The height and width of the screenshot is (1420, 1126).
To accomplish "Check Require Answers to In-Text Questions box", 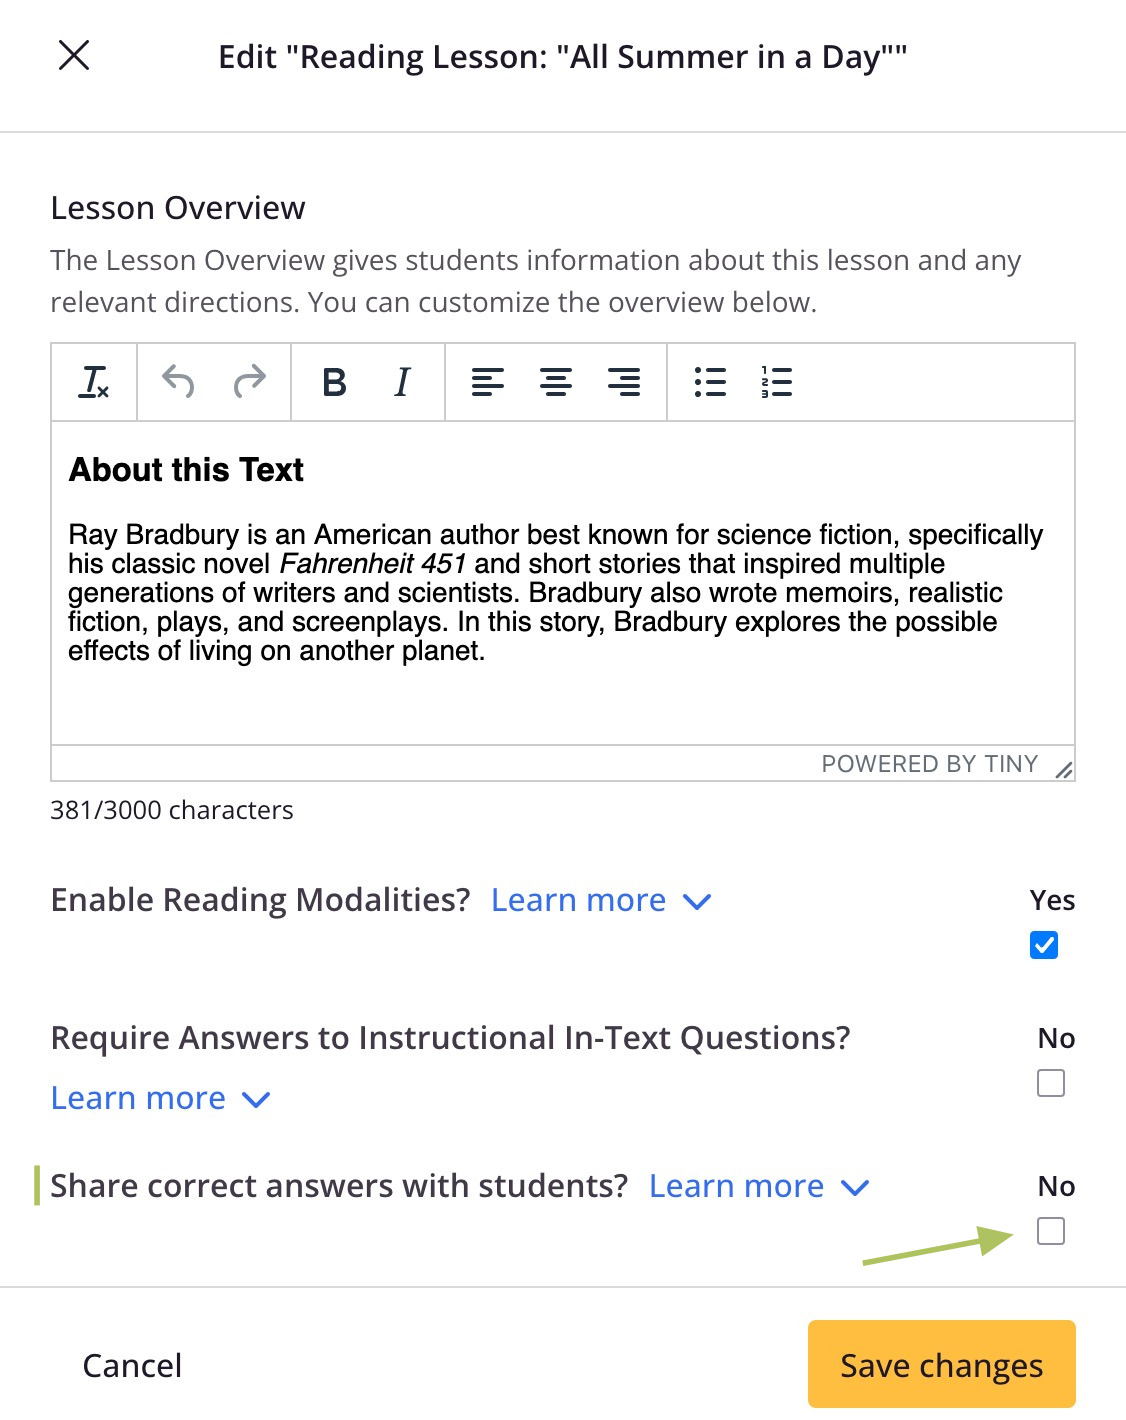I will coord(1051,1083).
